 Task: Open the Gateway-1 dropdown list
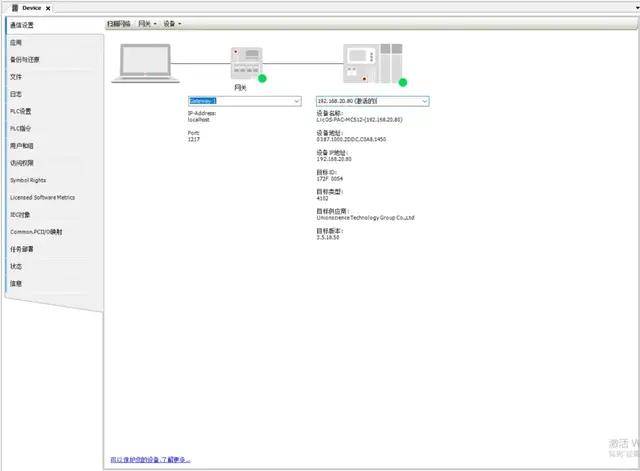pyautogui.click(x=297, y=101)
